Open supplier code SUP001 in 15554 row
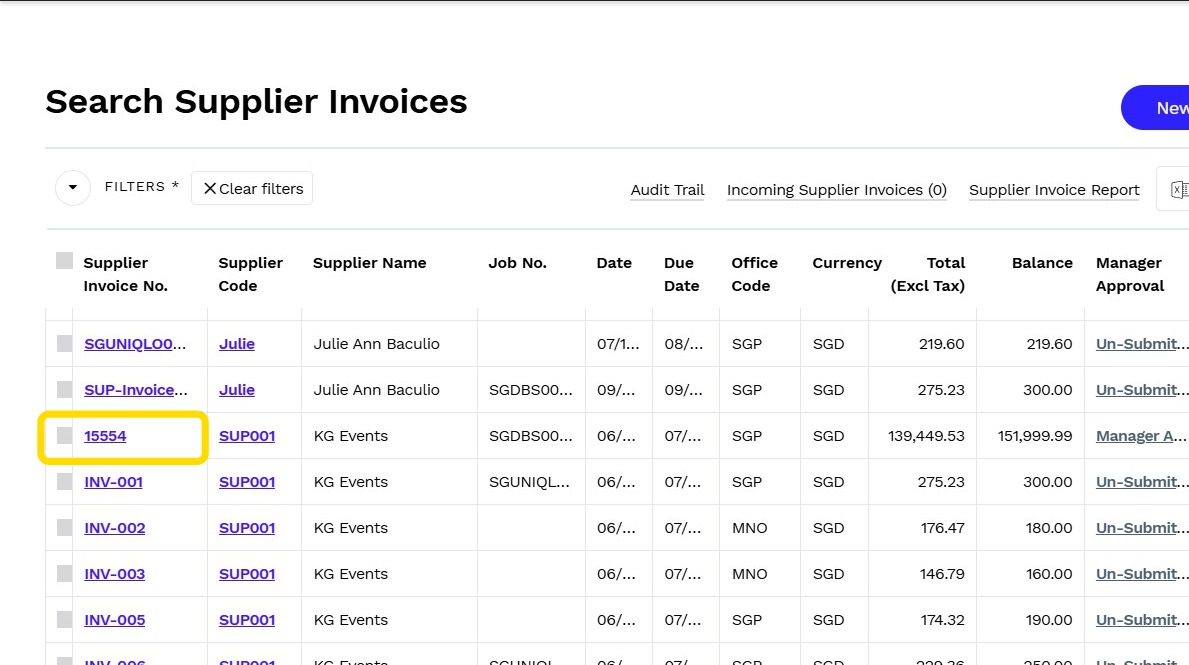 click(x=247, y=436)
